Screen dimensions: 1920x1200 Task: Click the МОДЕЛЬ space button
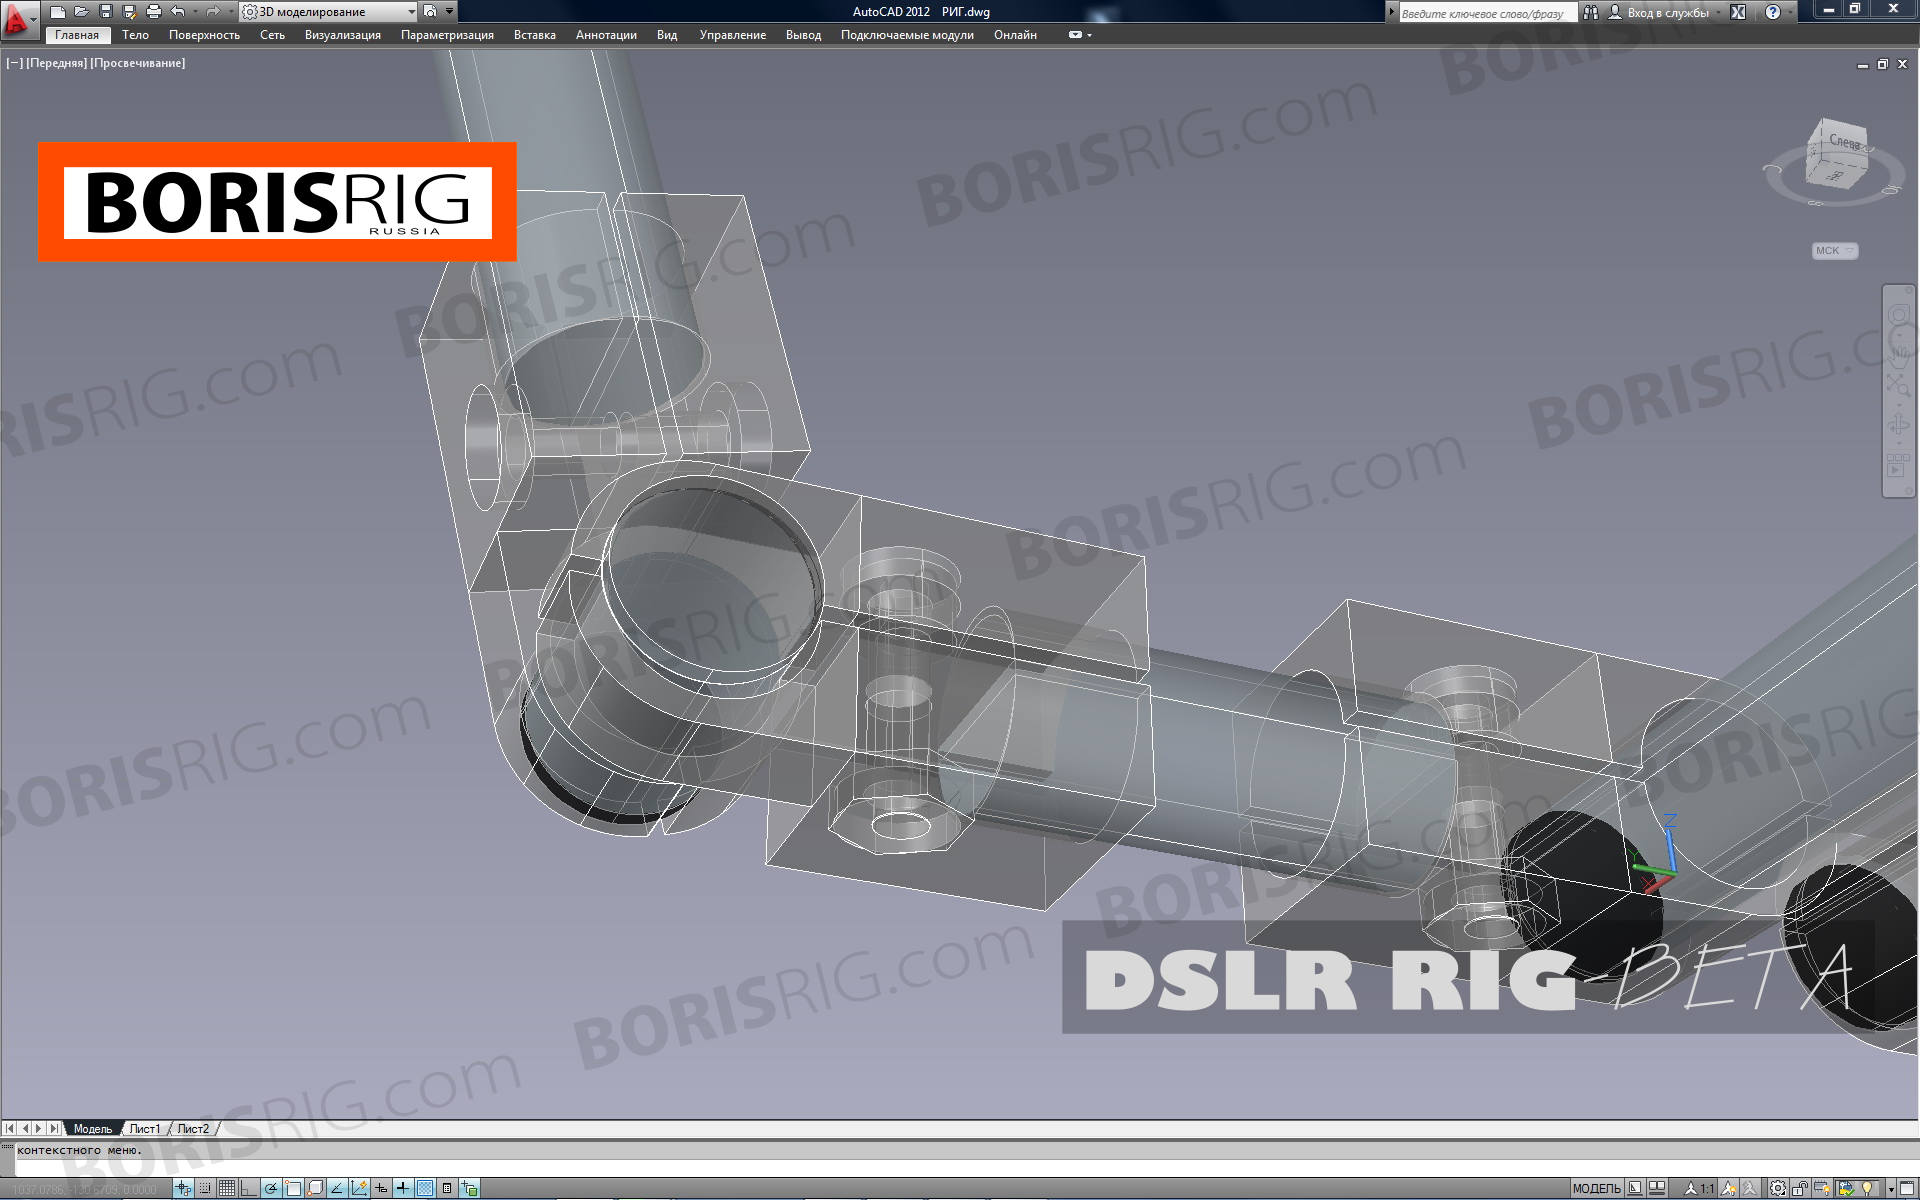1596,1189
